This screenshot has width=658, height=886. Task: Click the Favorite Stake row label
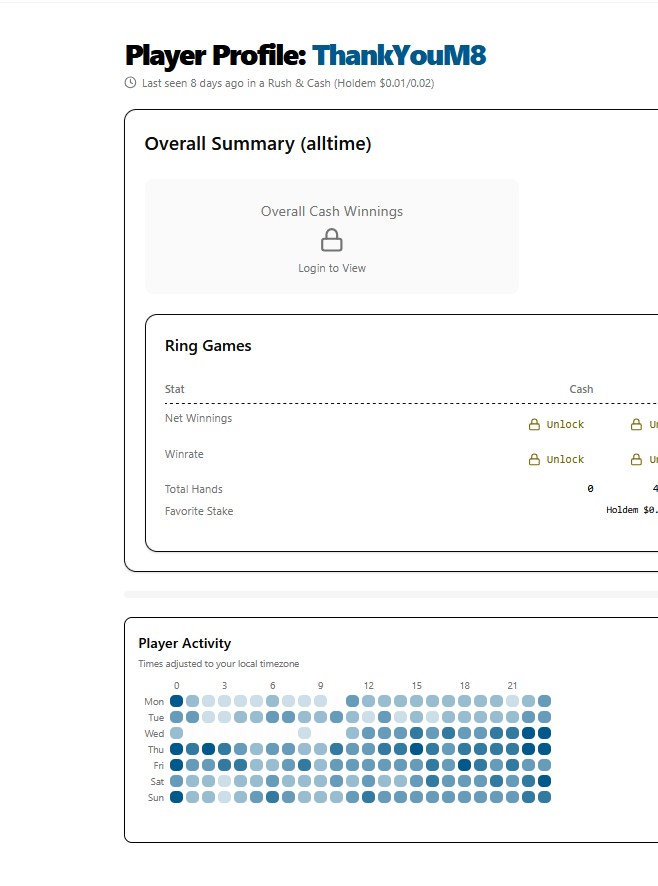pyautogui.click(x=199, y=511)
